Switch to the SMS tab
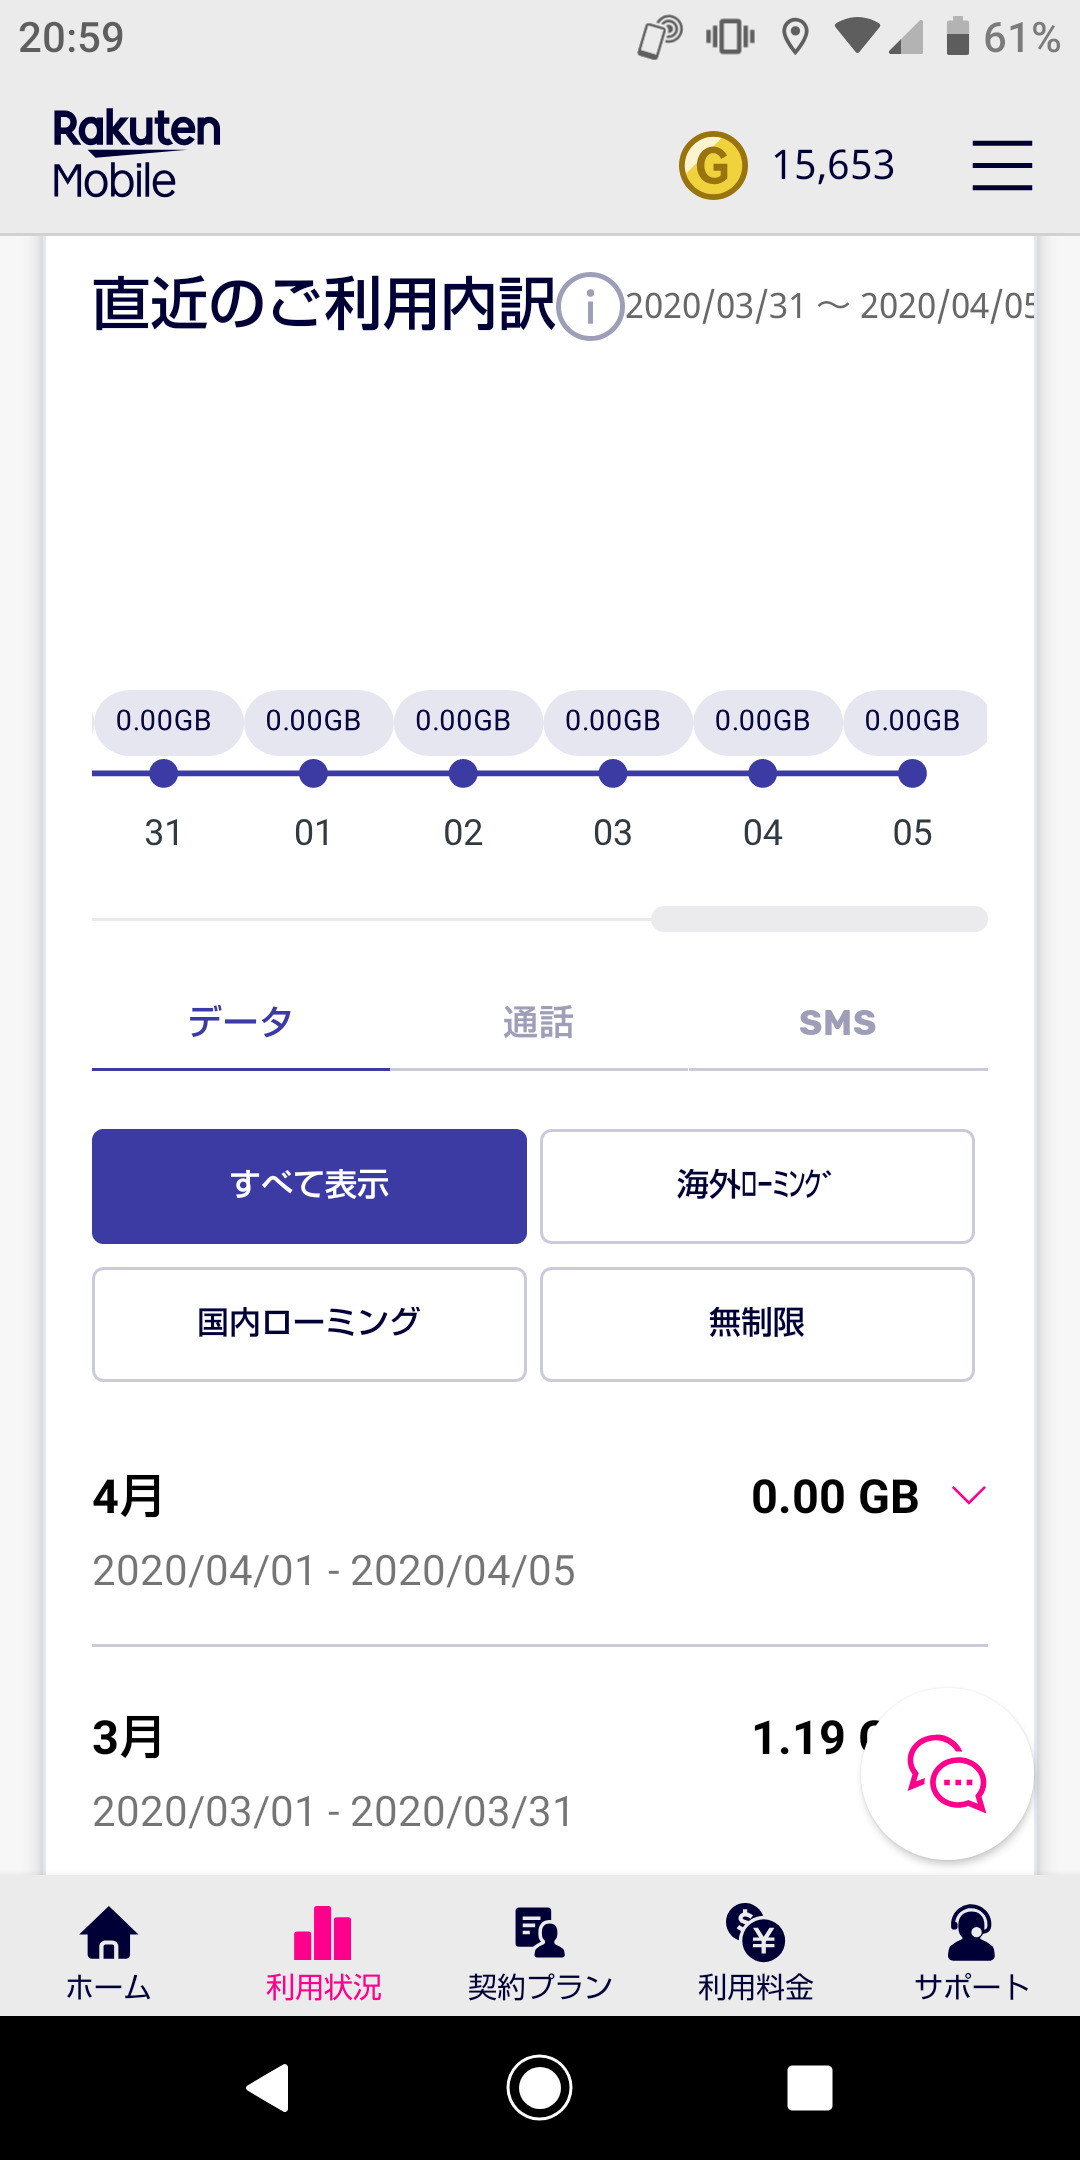 [837, 1023]
